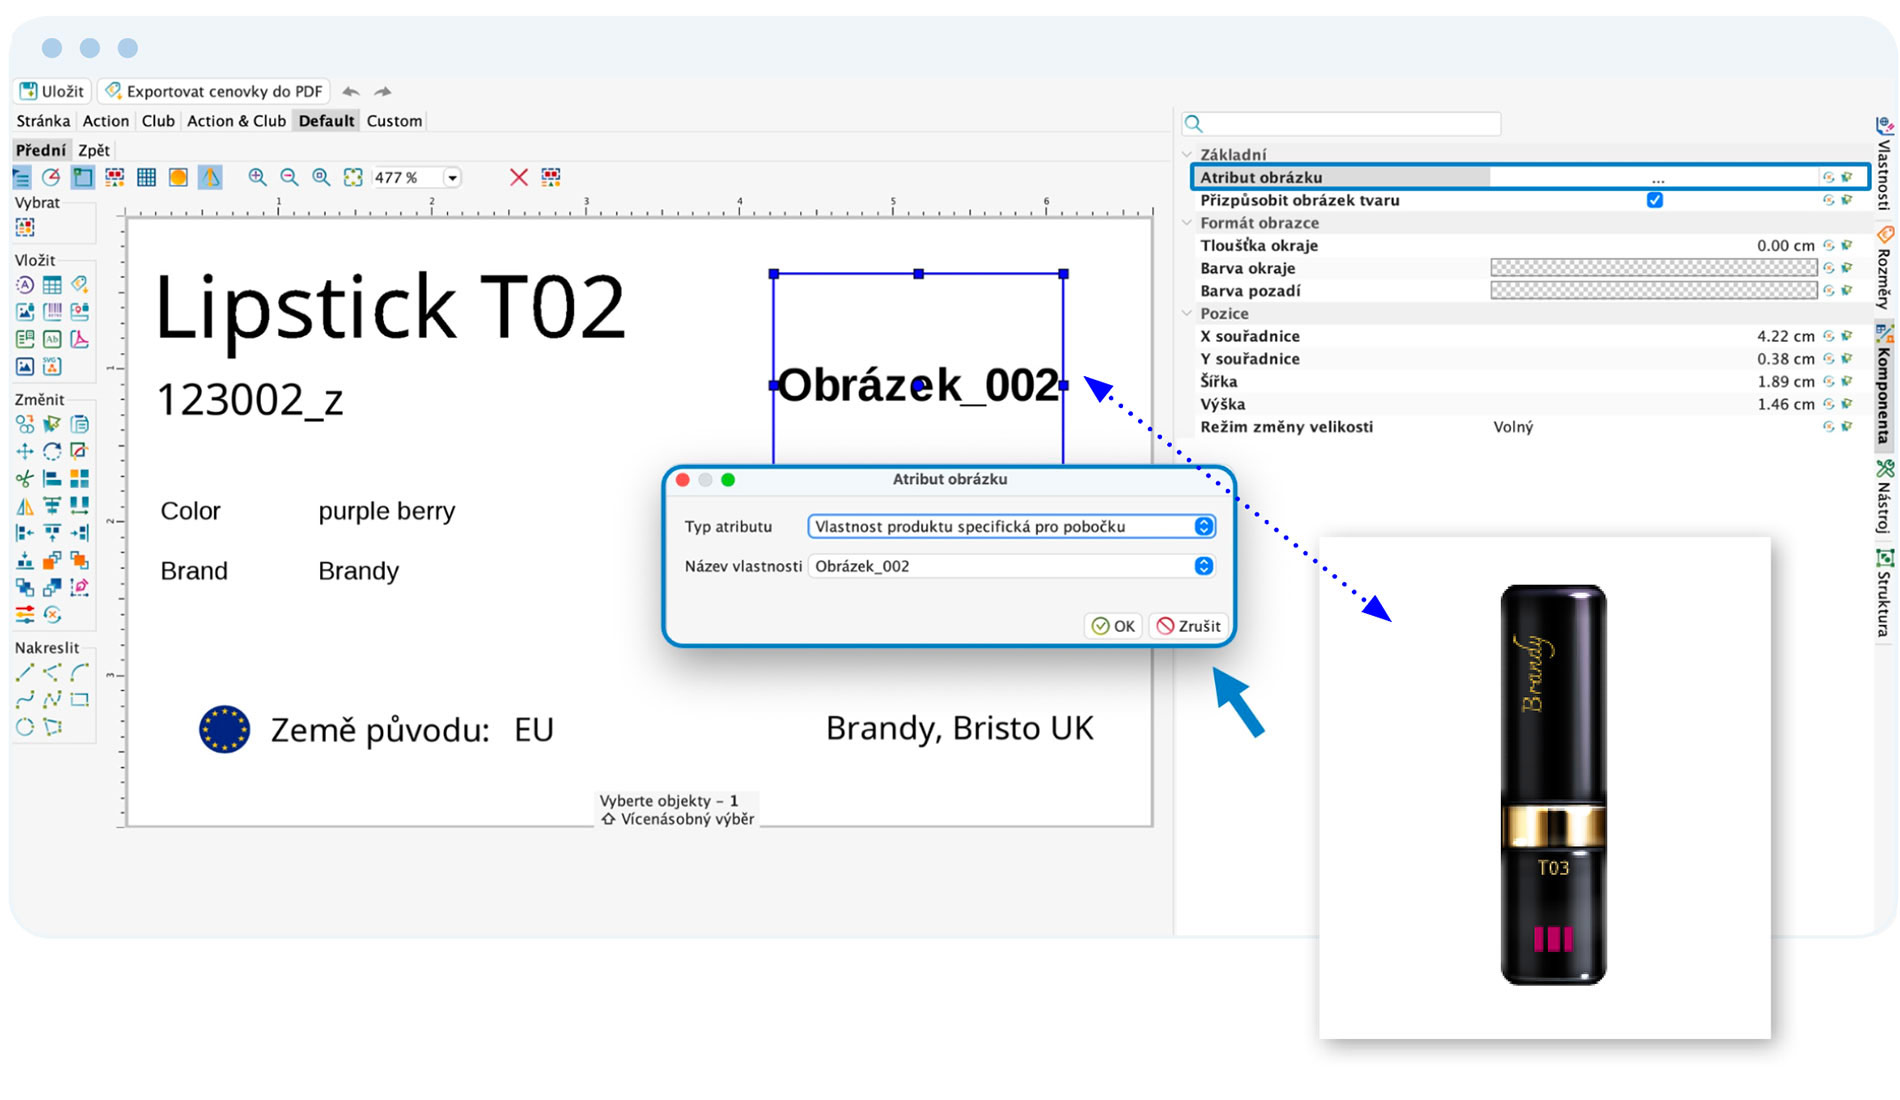Select the move arrows tool in Změnit
Image resolution: width=1900 pixels, height=1100 pixels.
[x=25, y=451]
